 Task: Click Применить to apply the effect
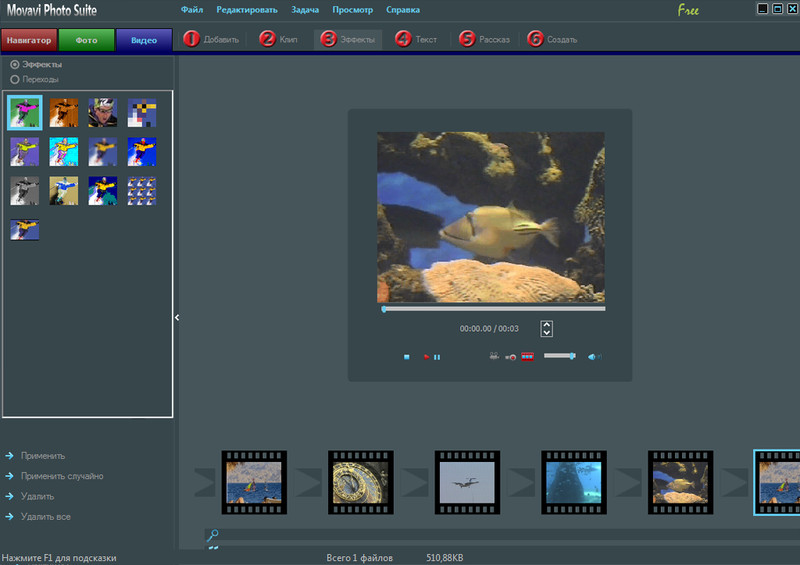pos(43,456)
